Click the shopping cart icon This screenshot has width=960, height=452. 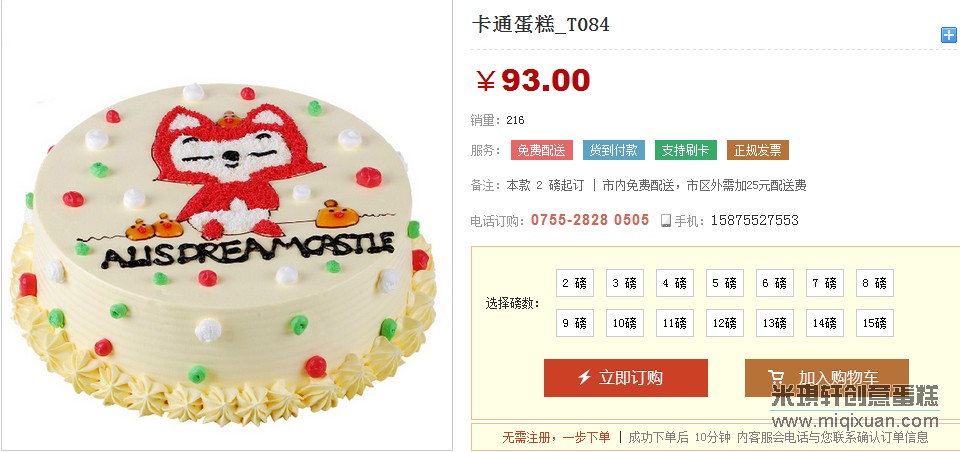776,378
